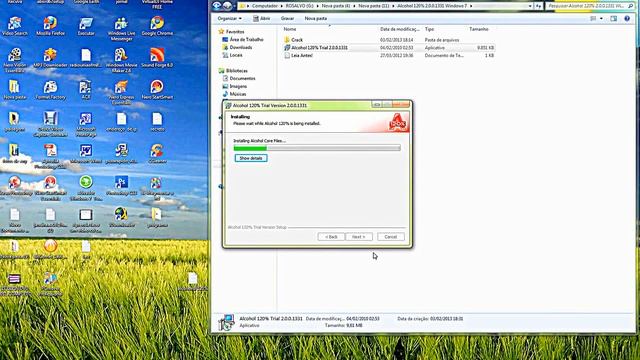Select the Alcohol 120% Trial application file icon
This screenshot has height=360, width=640.
coord(287,48)
